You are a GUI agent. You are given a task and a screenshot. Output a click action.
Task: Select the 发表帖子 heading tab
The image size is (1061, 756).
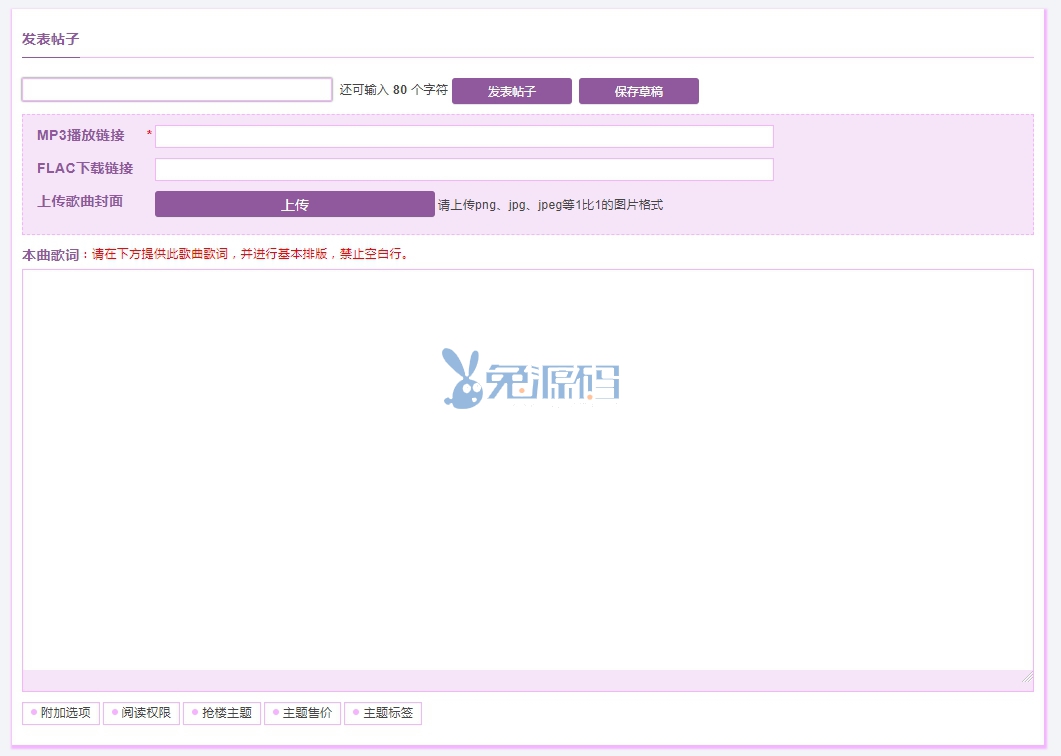(x=50, y=40)
